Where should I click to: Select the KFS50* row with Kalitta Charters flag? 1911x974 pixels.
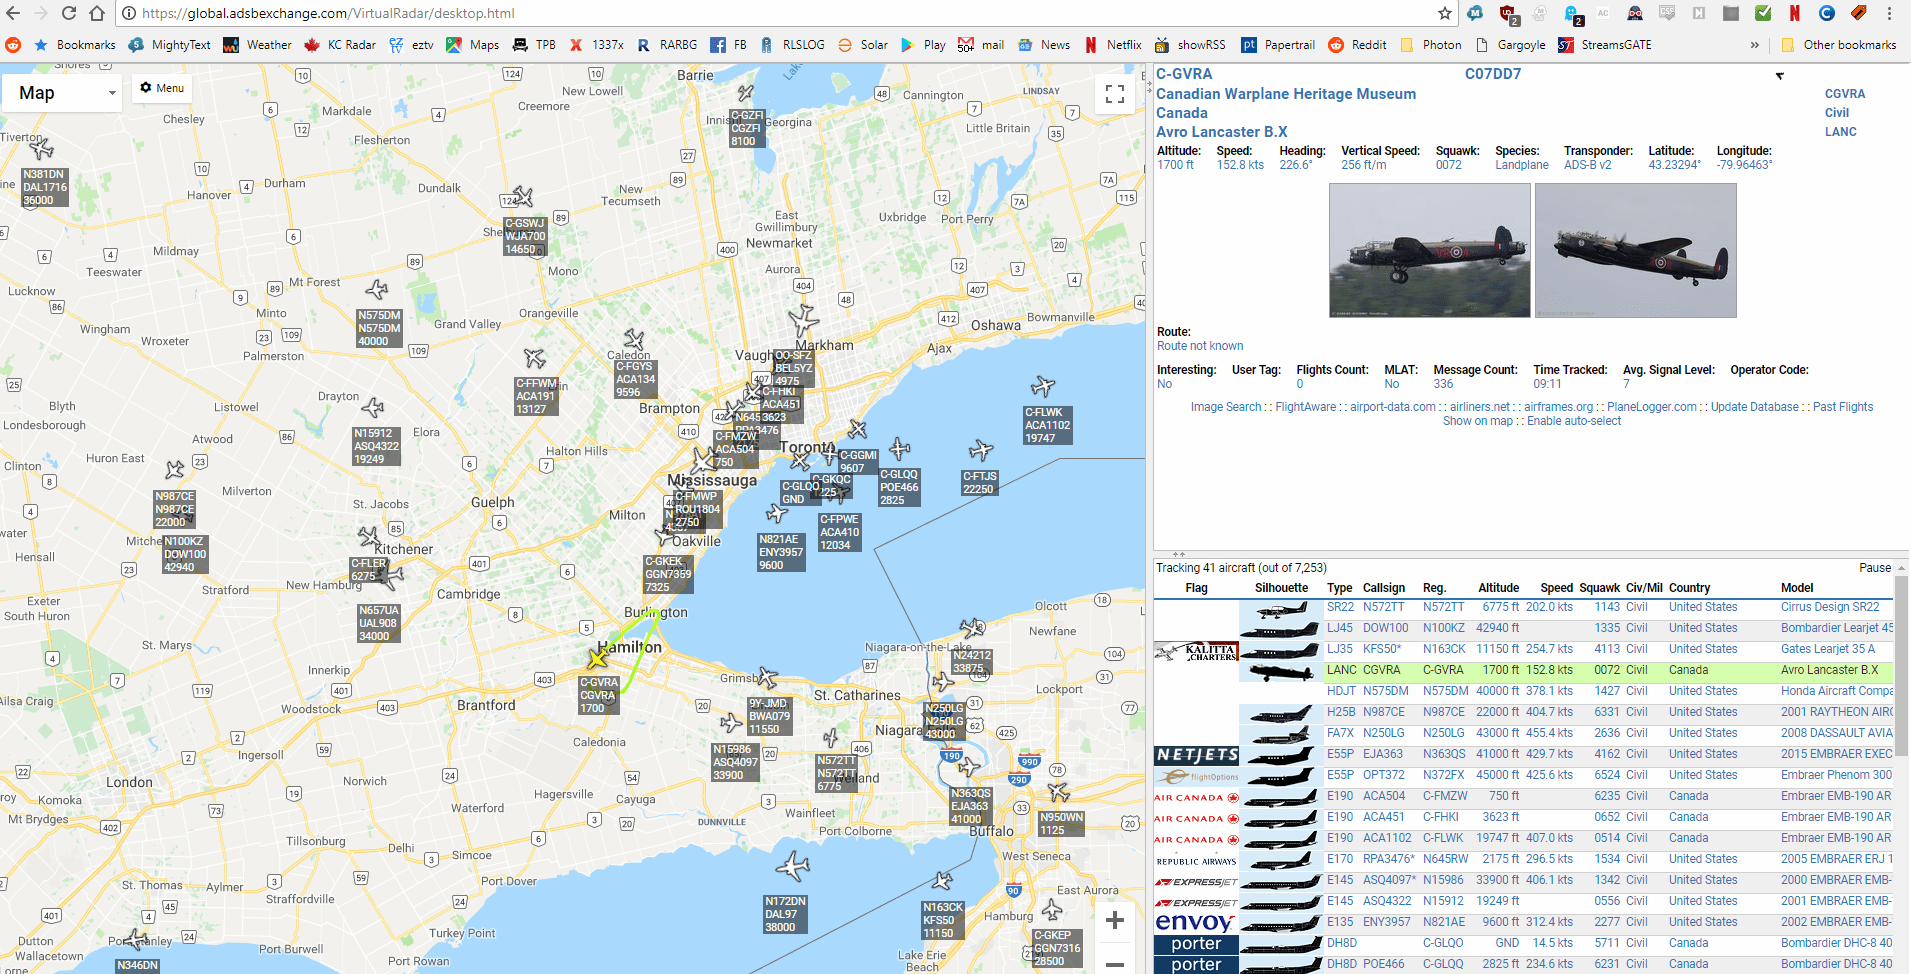pyautogui.click(x=1523, y=649)
